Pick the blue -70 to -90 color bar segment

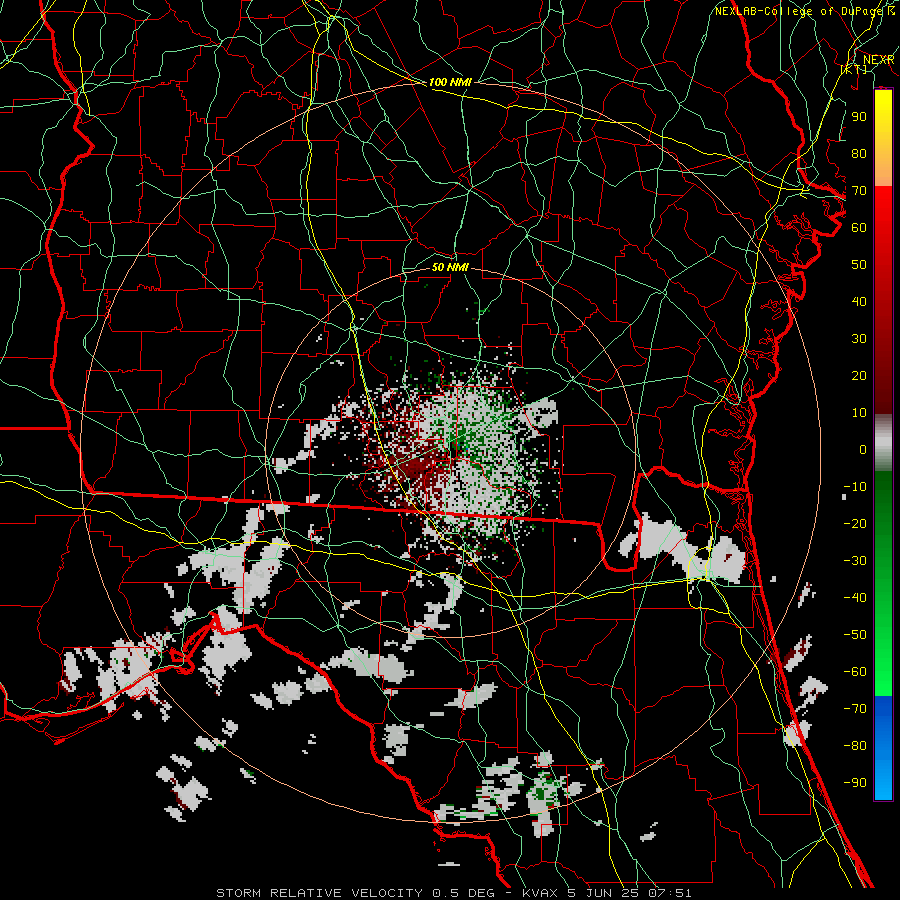click(883, 748)
